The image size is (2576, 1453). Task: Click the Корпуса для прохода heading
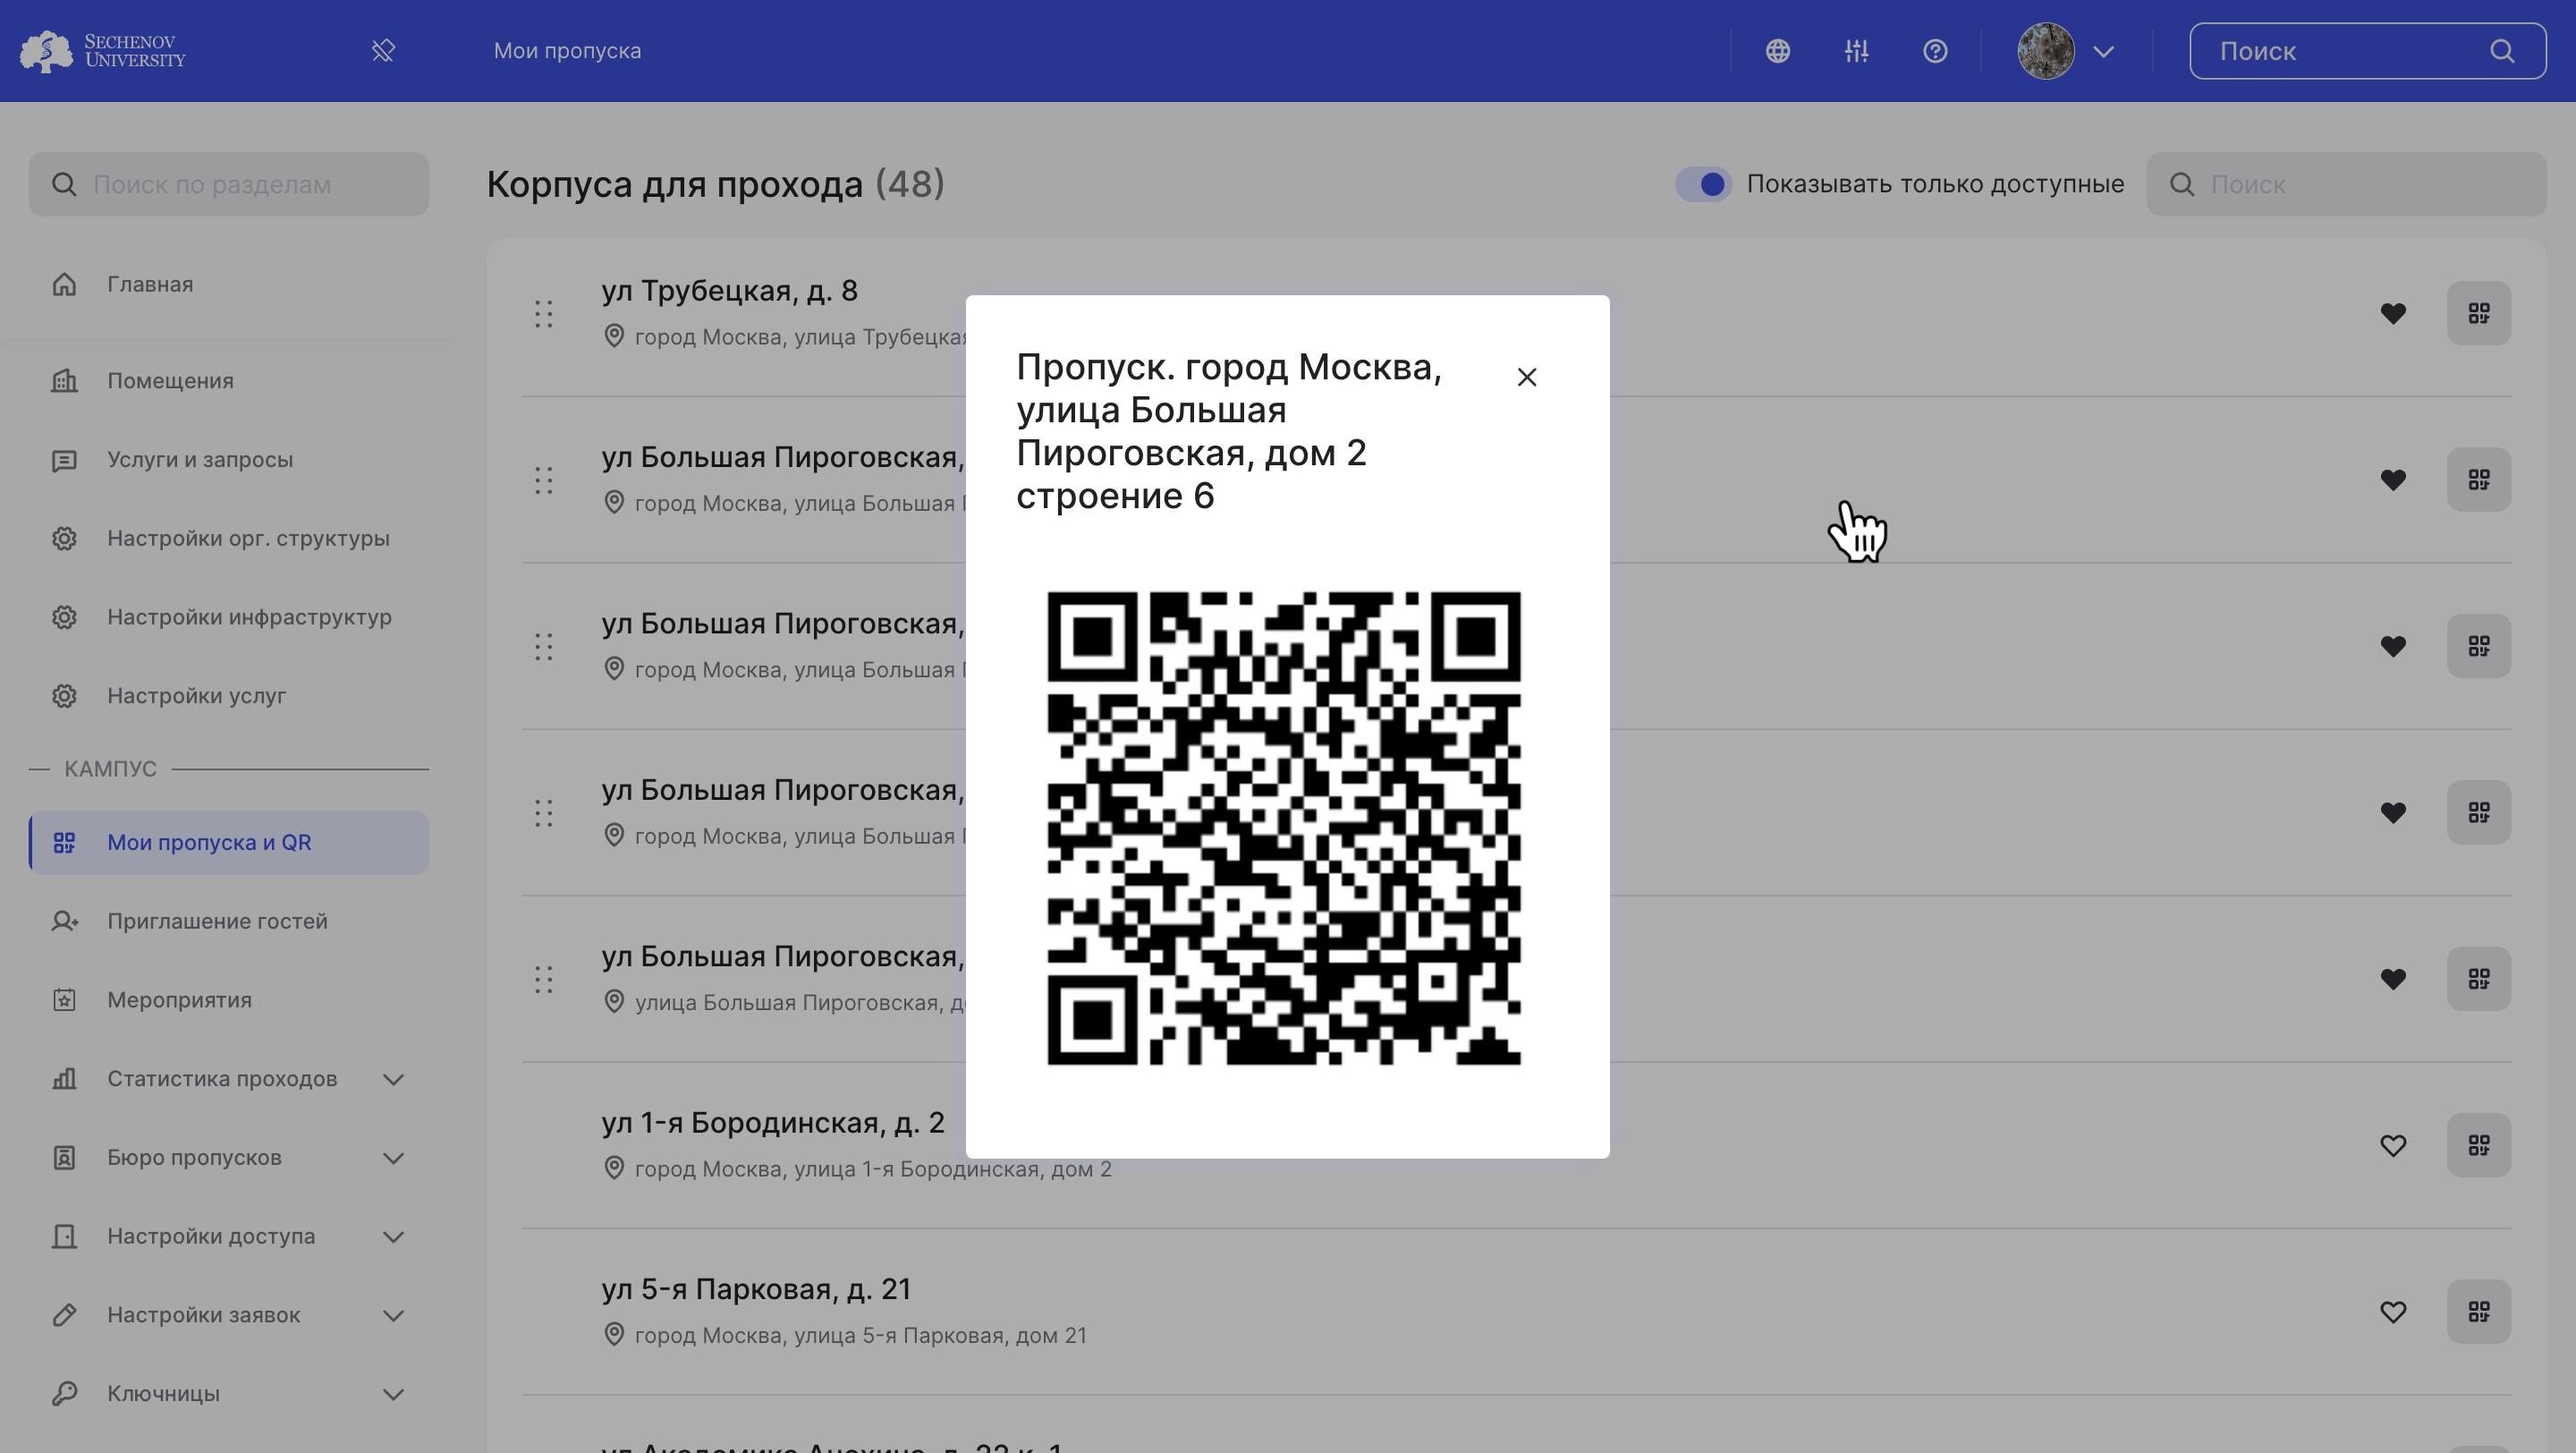715,184
